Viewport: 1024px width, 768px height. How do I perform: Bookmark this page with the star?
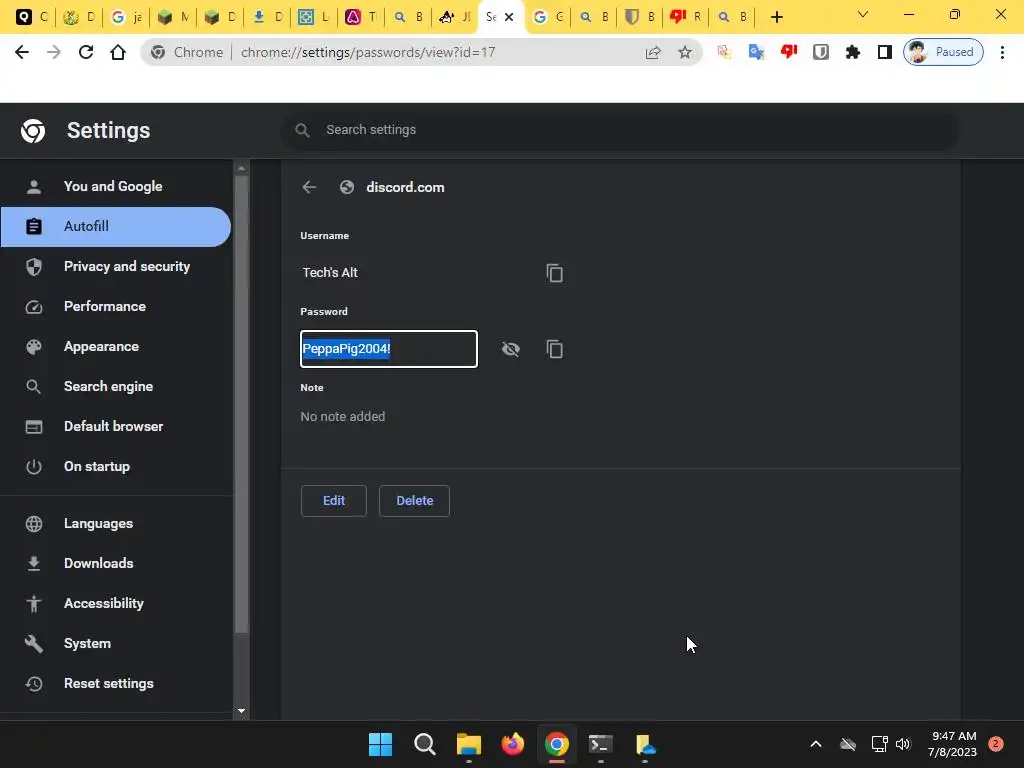[x=684, y=52]
